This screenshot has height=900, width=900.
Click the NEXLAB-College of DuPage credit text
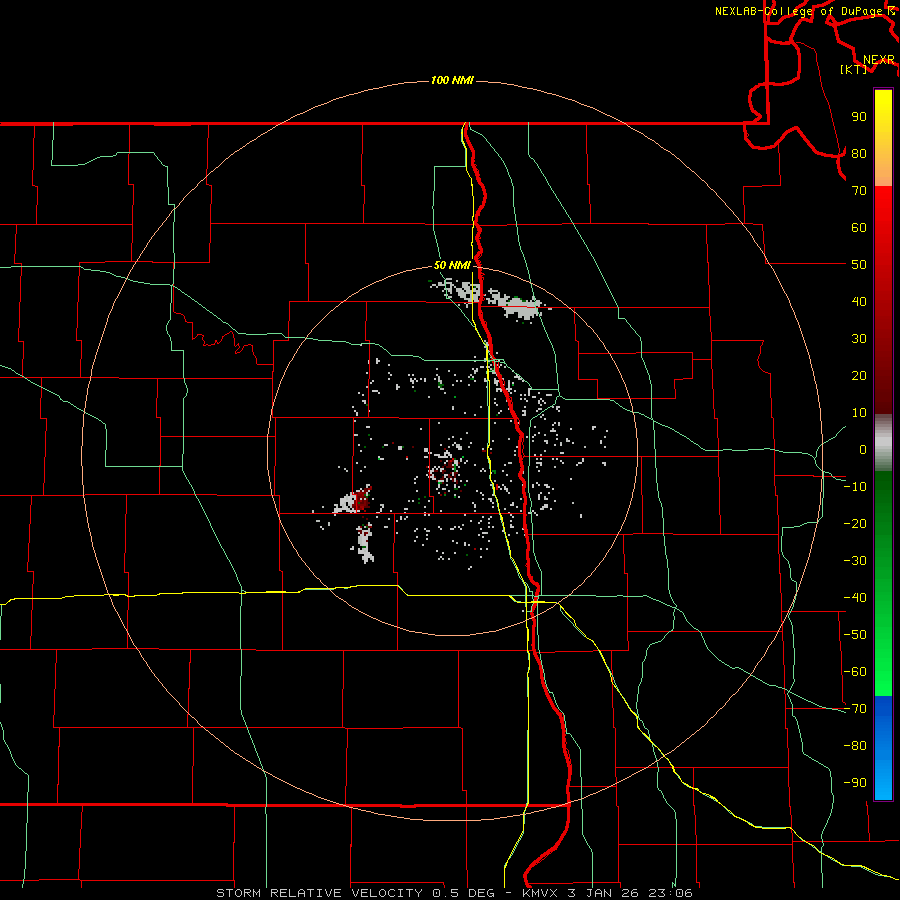pos(804,11)
